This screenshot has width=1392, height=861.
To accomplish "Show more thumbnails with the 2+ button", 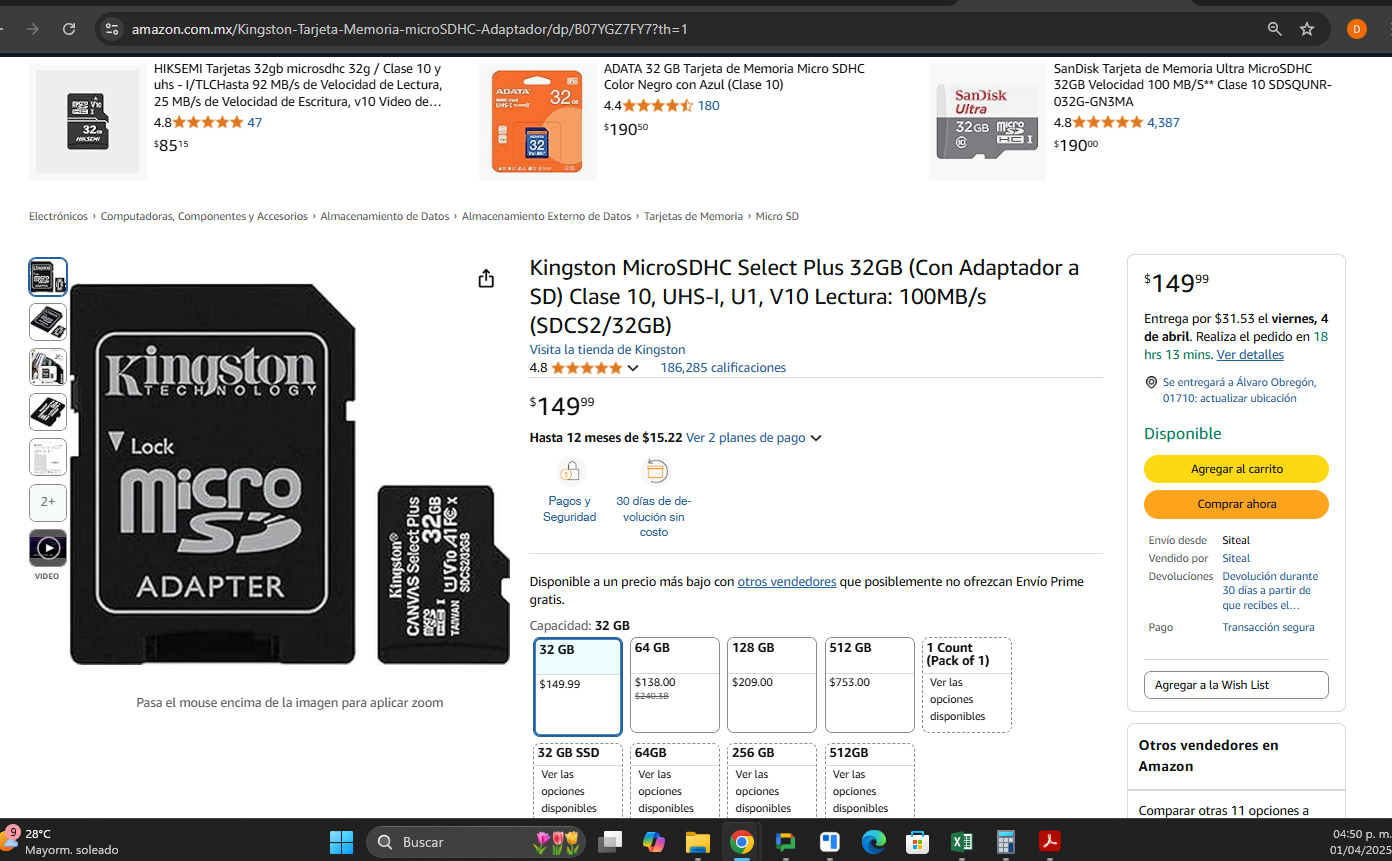I will click(x=48, y=502).
